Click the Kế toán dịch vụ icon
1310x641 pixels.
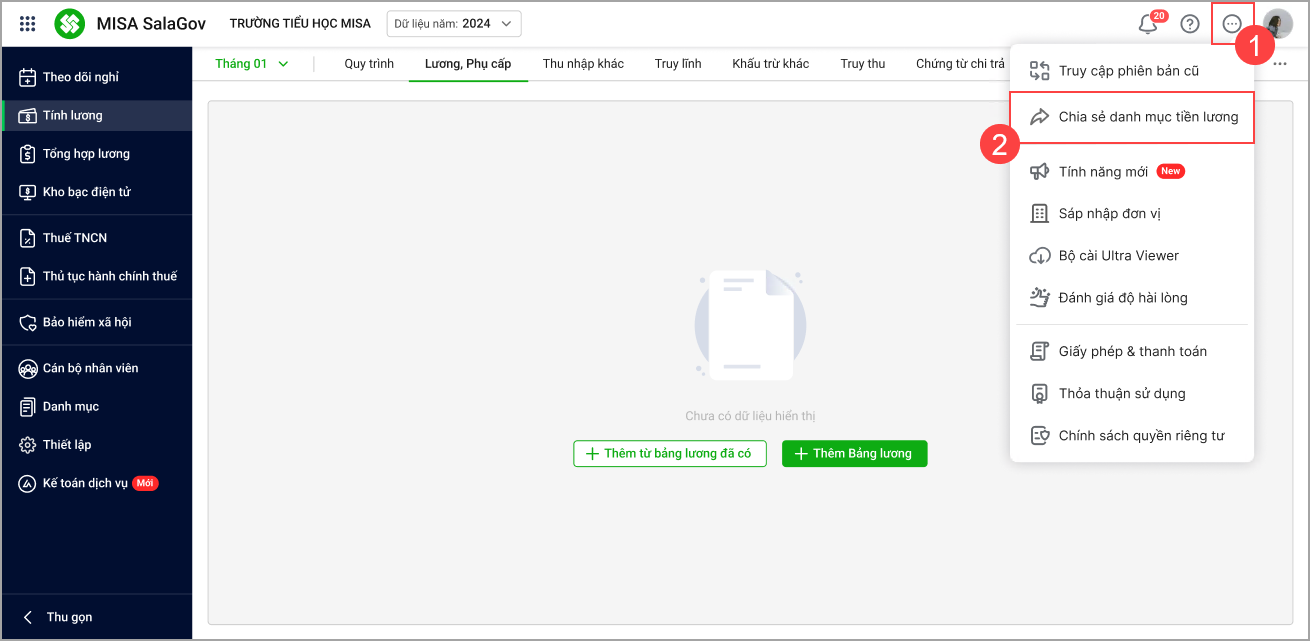28,483
